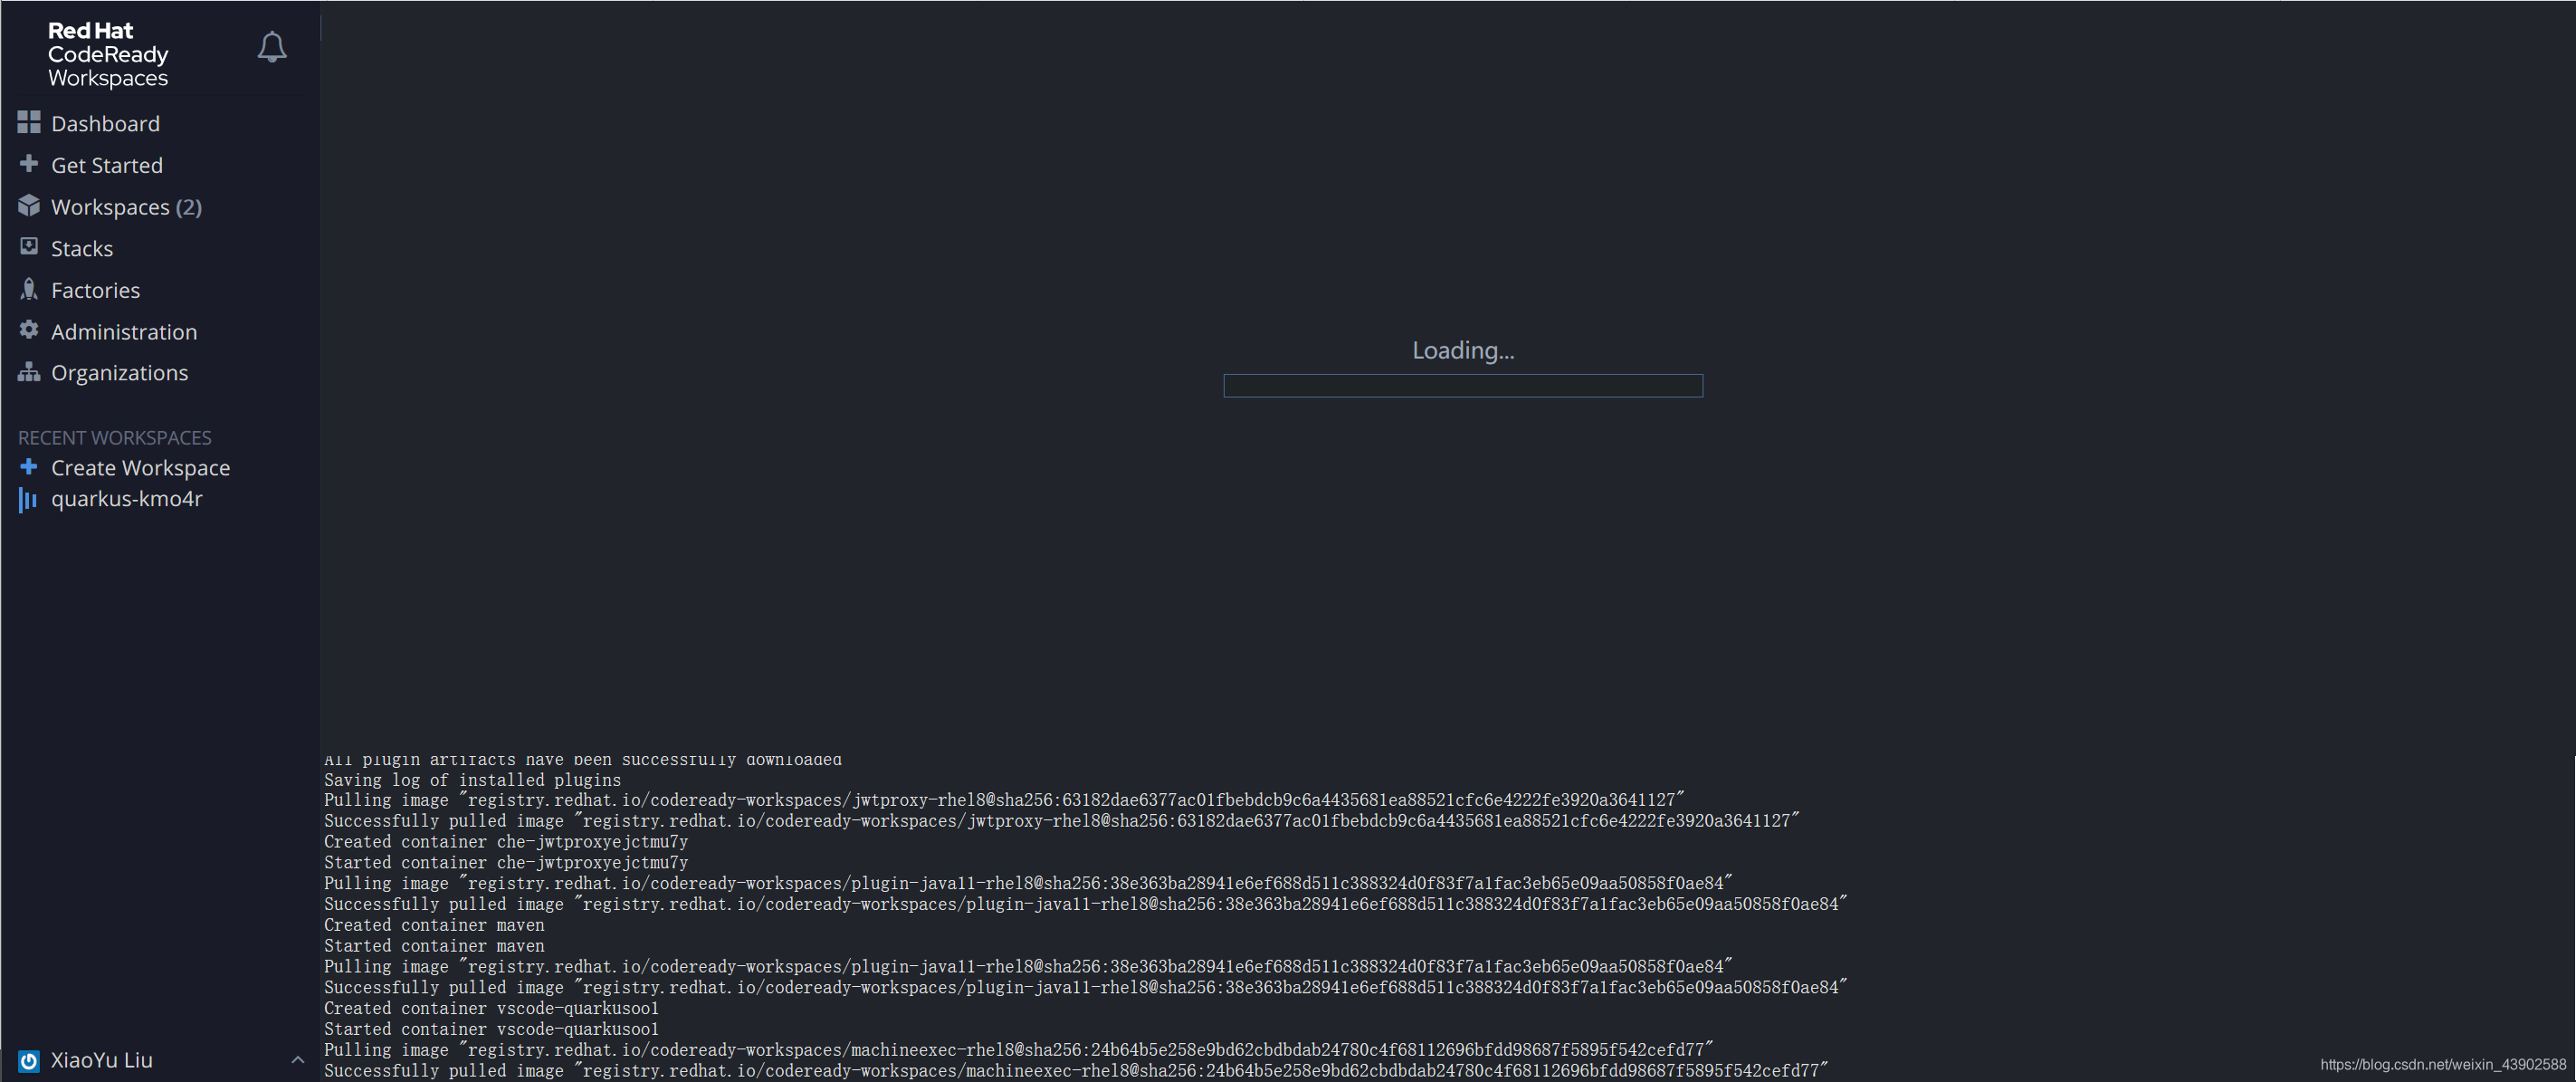Screen dimensions: 2576x1082
Task: Click 'Saving log of installed plugins' line
Action: pos(472,780)
